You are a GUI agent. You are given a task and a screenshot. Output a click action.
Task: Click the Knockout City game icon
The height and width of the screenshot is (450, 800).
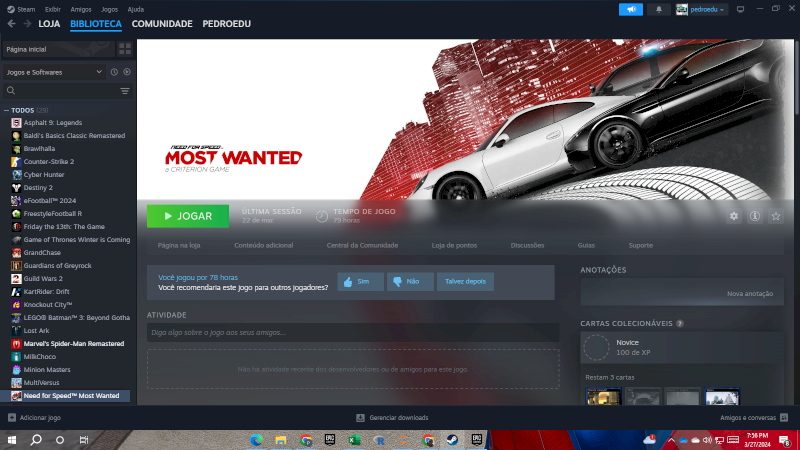pos(16,305)
